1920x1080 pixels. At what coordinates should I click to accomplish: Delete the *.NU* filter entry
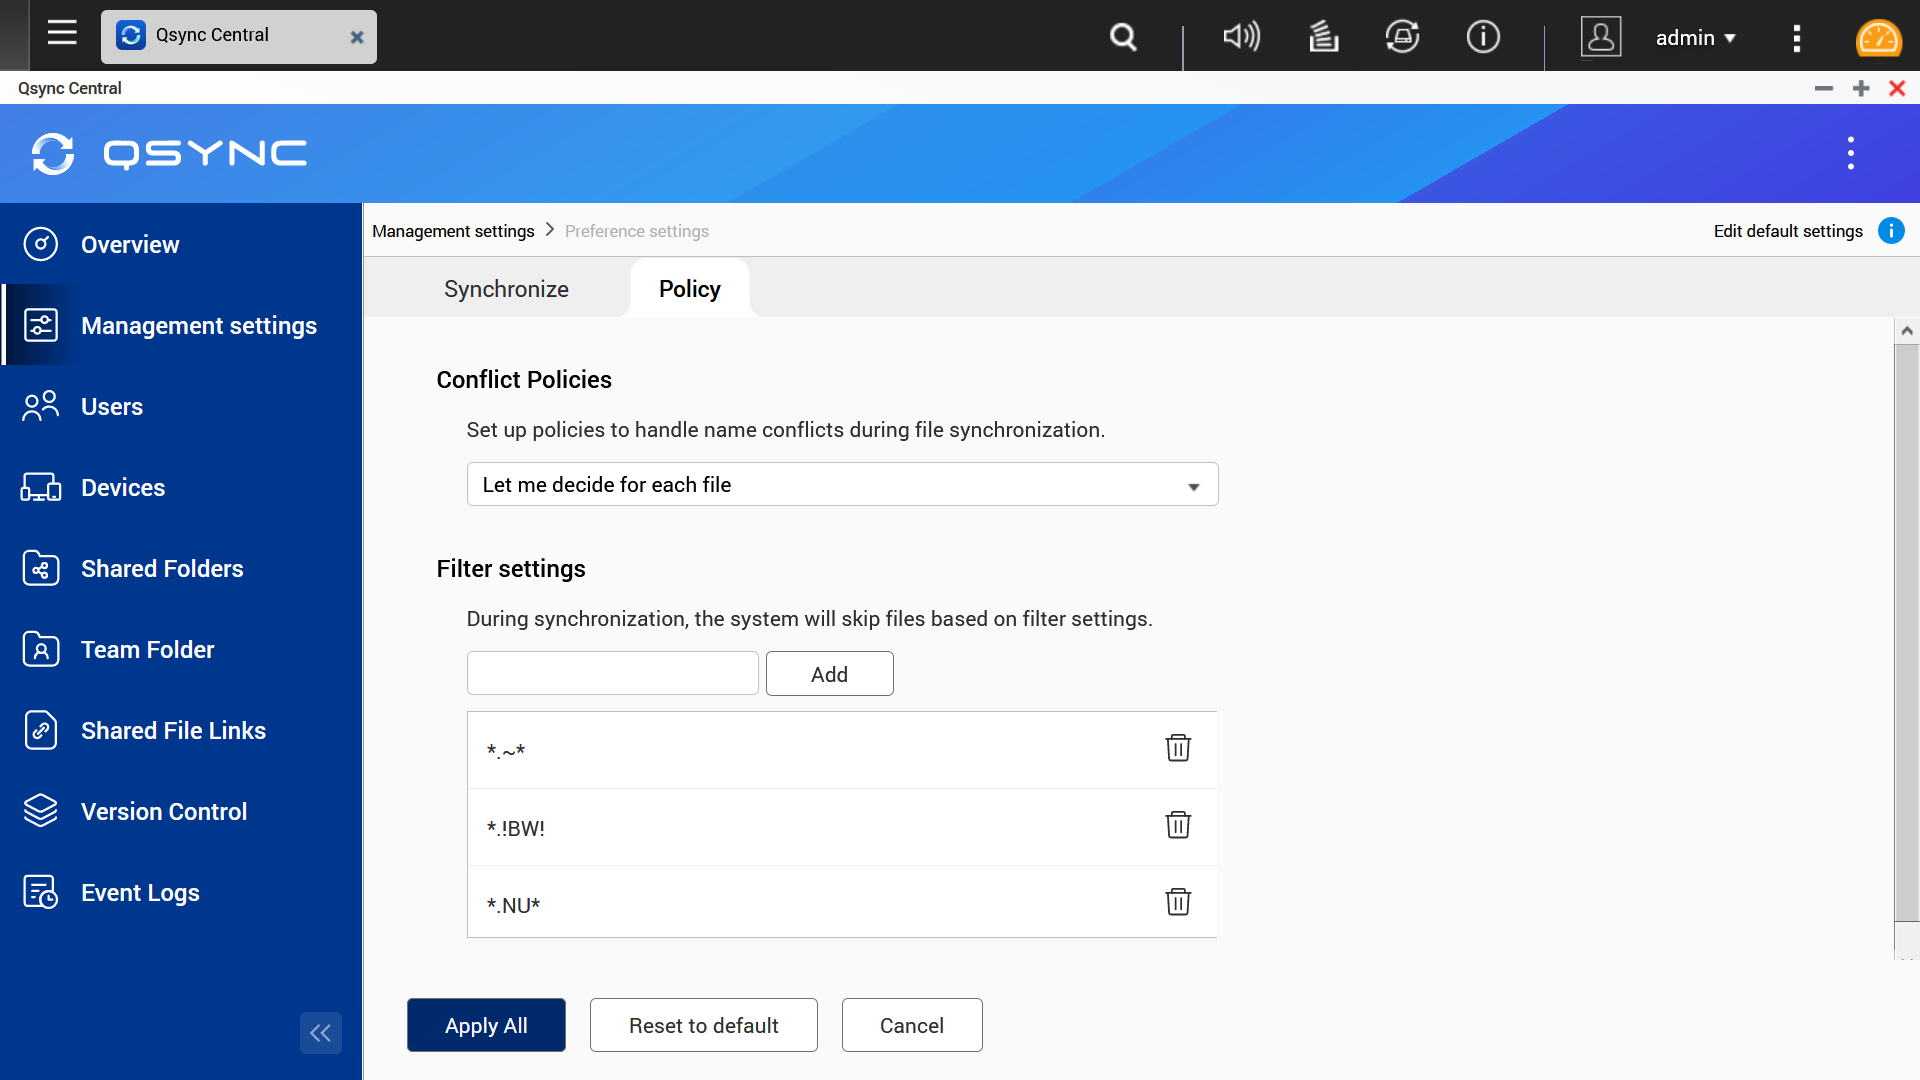click(x=1178, y=902)
